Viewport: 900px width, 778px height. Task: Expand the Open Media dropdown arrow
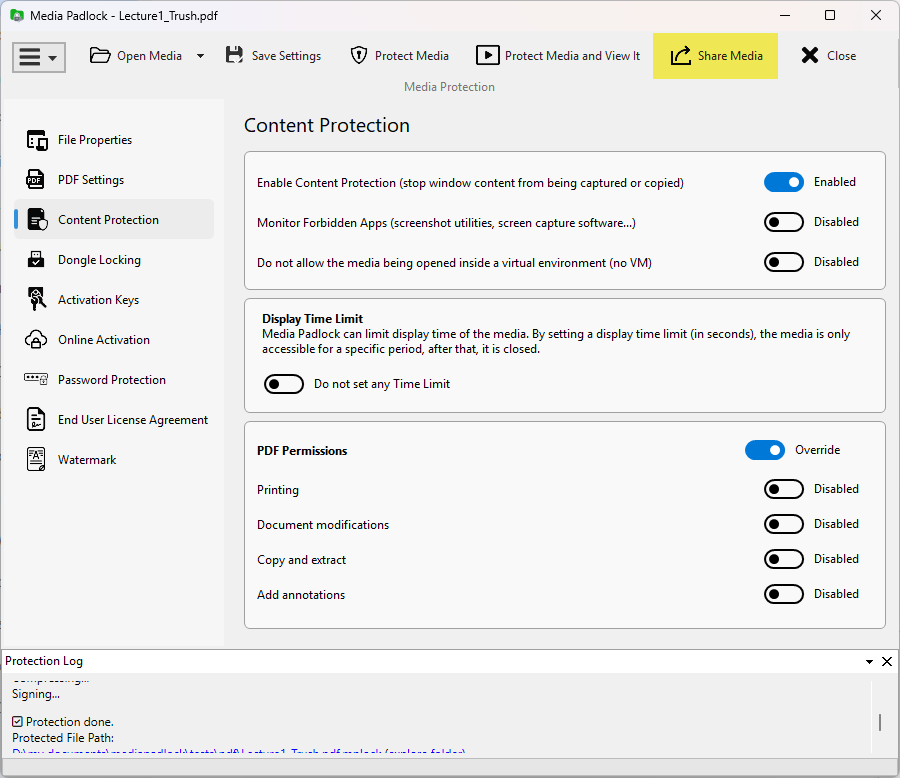pyautogui.click(x=200, y=56)
